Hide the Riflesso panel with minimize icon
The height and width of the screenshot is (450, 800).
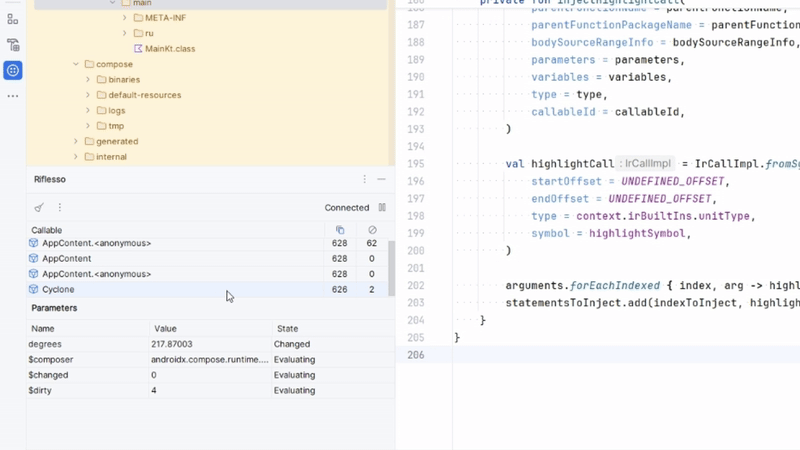381,179
